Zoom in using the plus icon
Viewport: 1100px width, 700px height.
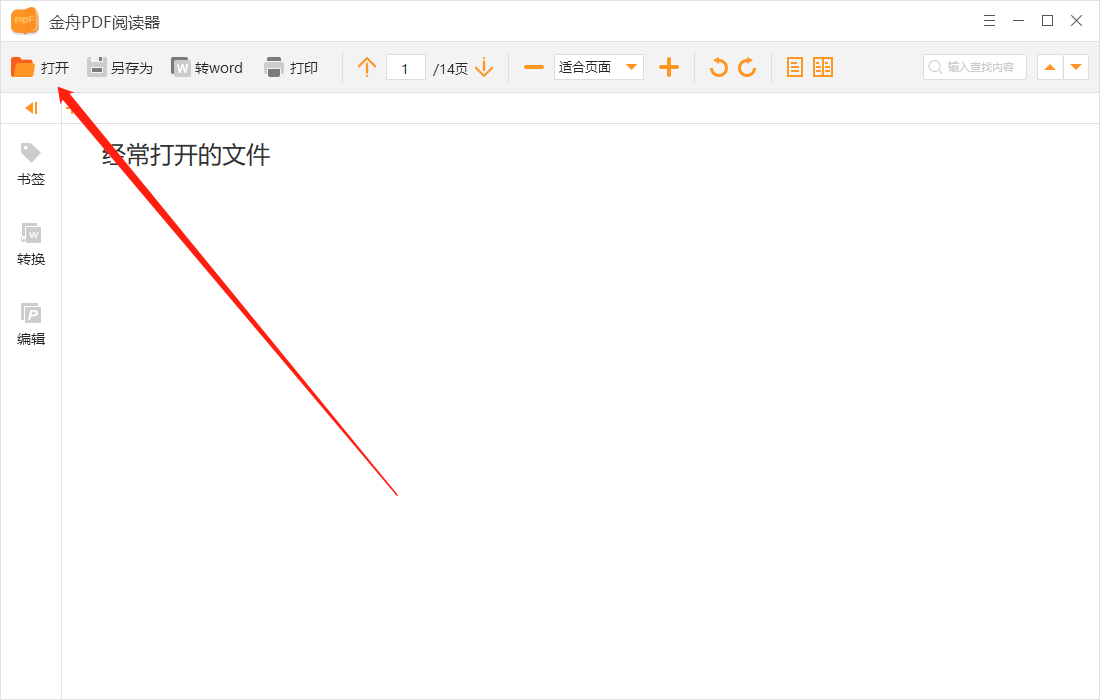pyautogui.click(x=669, y=67)
